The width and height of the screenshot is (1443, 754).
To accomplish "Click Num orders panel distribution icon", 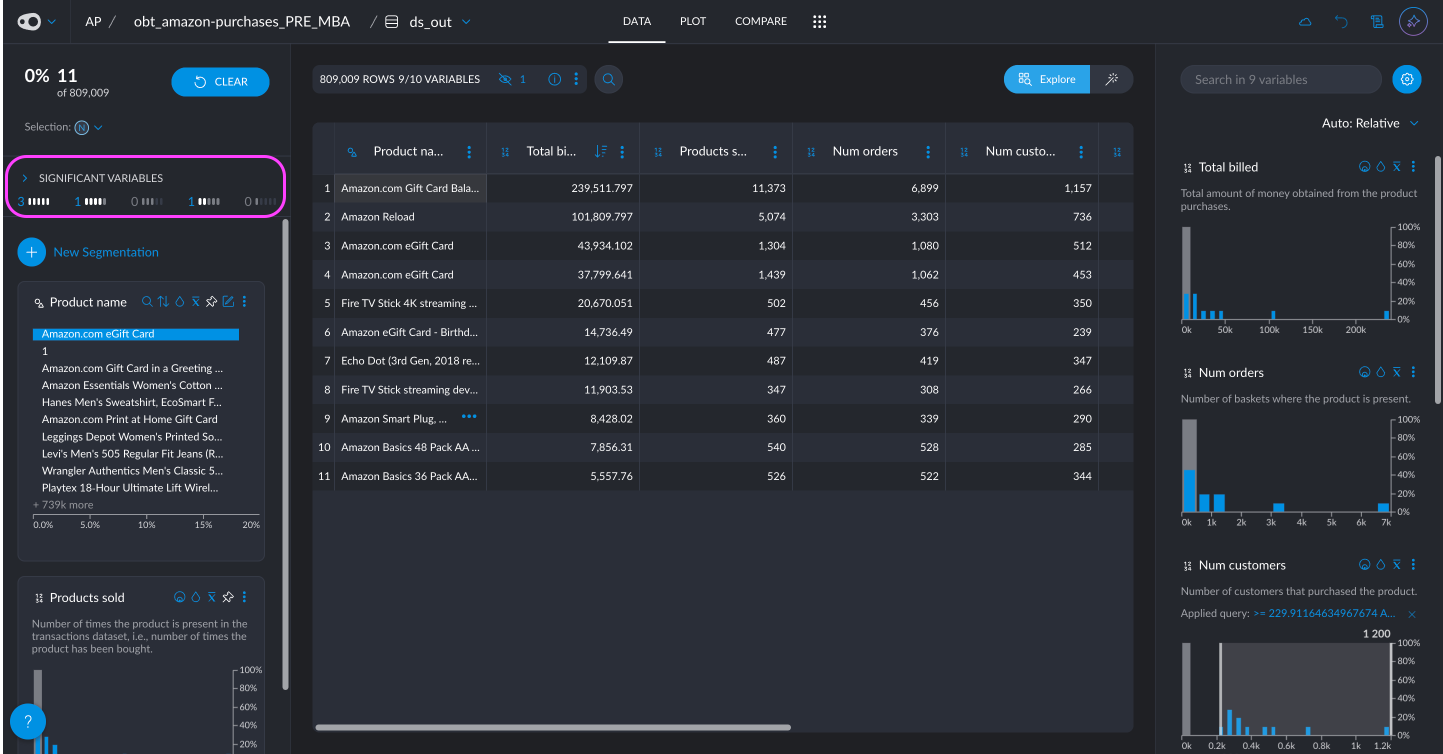I will [1364, 372].
